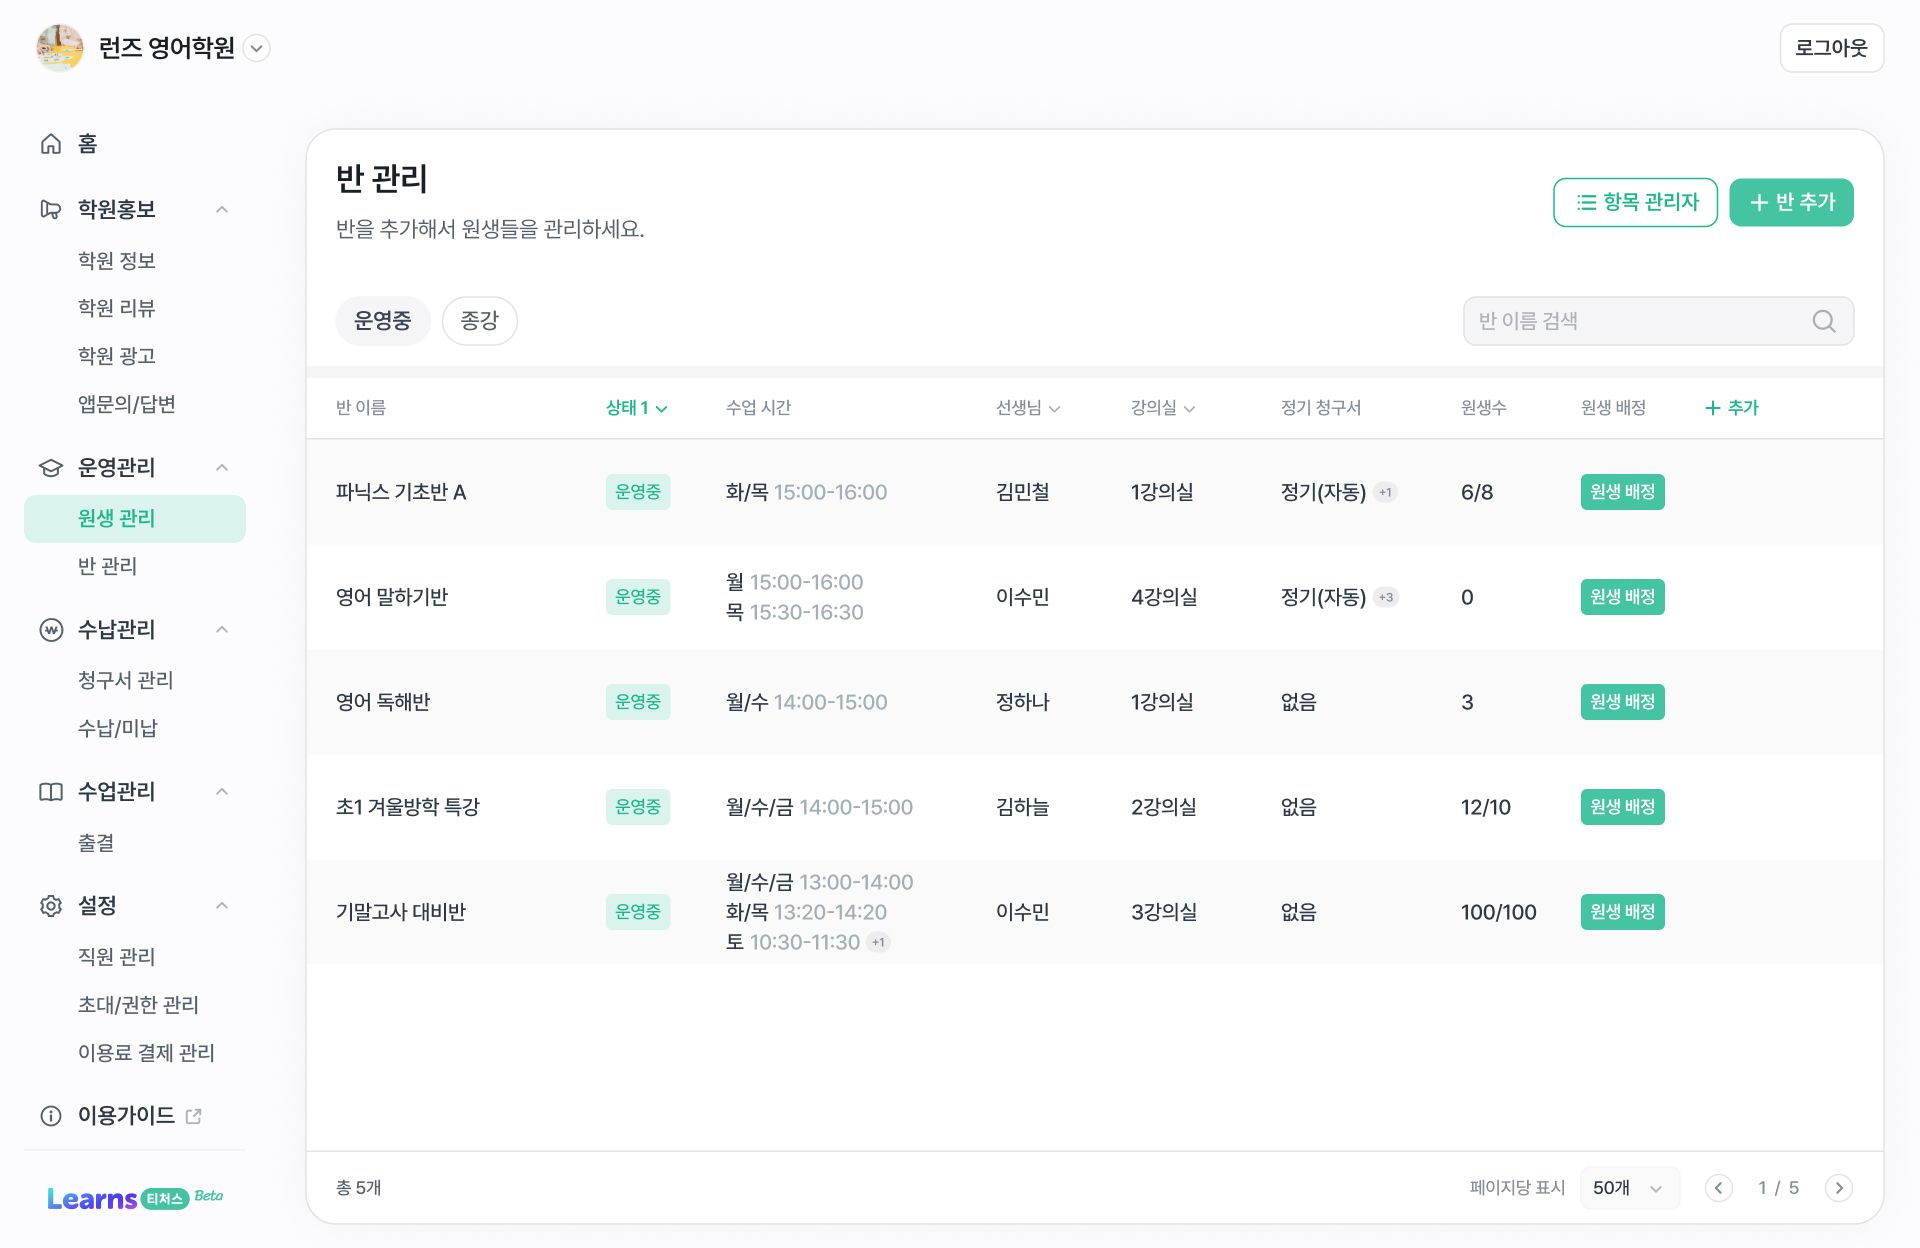1920x1248 pixels.
Task: Open the external link icon beside 이용가이드
Action: tap(194, 1116)
